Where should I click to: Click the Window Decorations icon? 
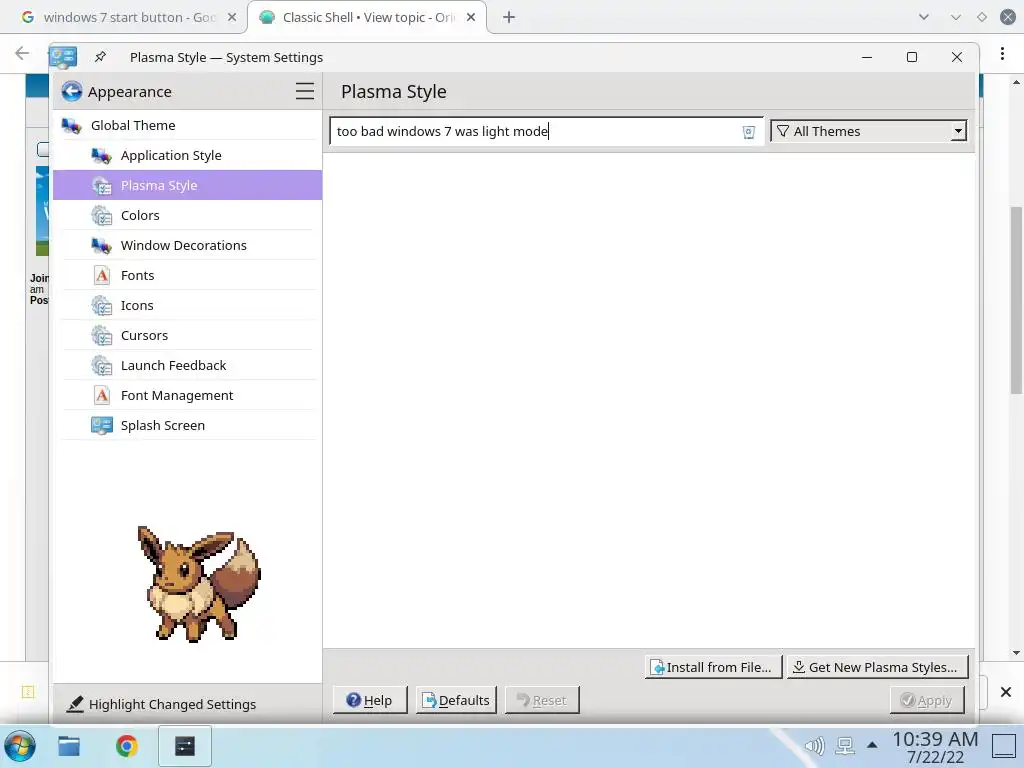tap(102, 246)
